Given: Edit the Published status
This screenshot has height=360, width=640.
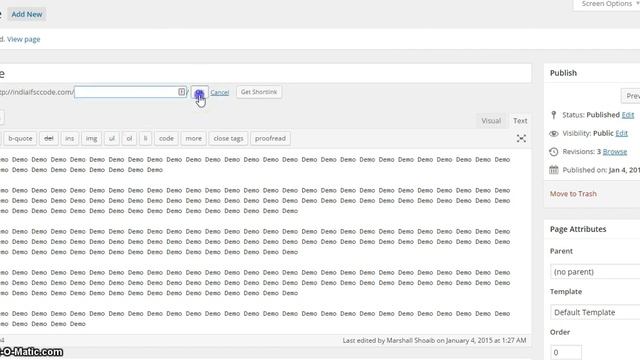Looking at the screenshot, I should [628, 115].
